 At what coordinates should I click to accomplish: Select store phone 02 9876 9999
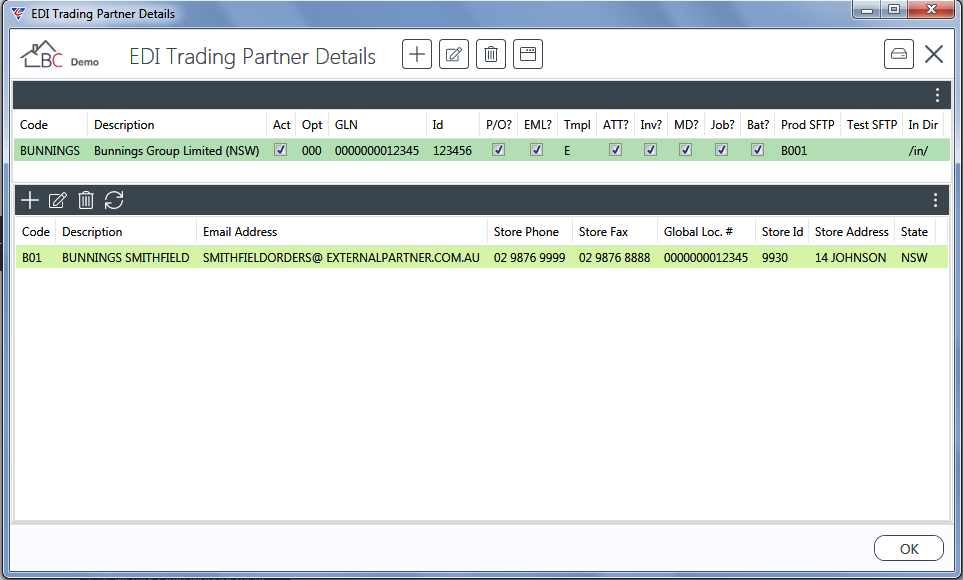point(529,257)
